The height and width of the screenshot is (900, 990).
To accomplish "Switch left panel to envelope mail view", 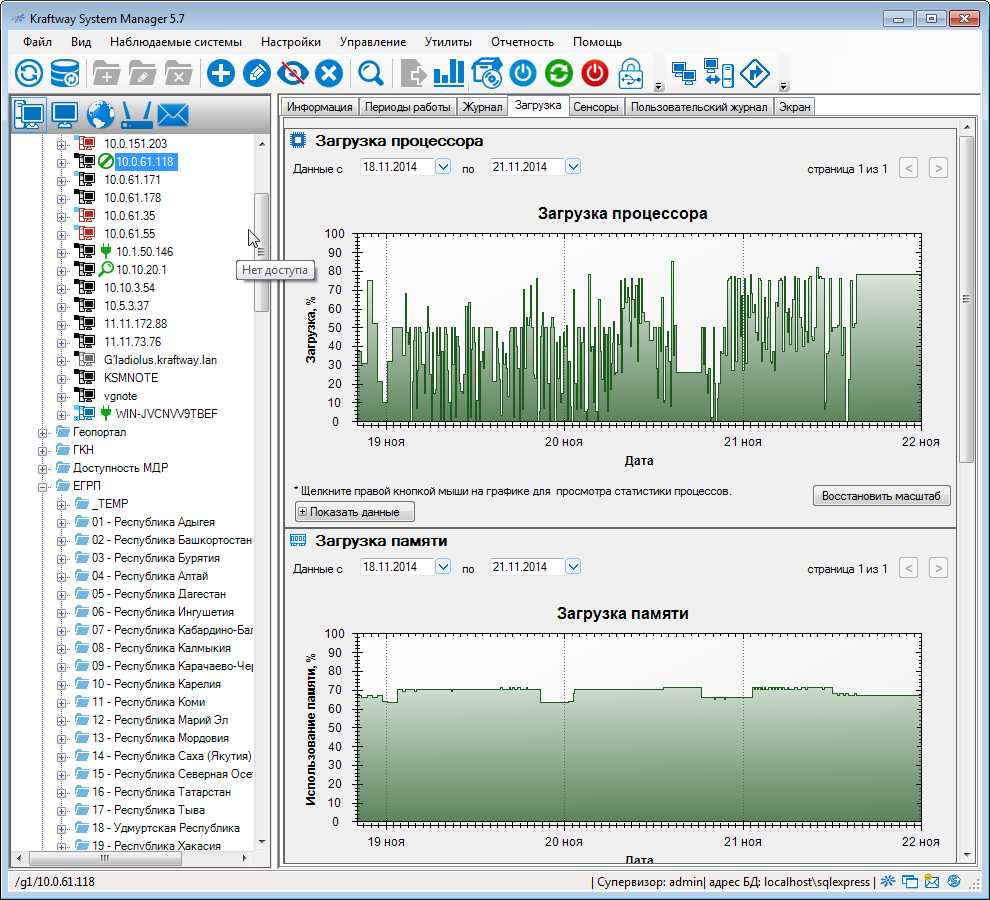I will (173, 115).
